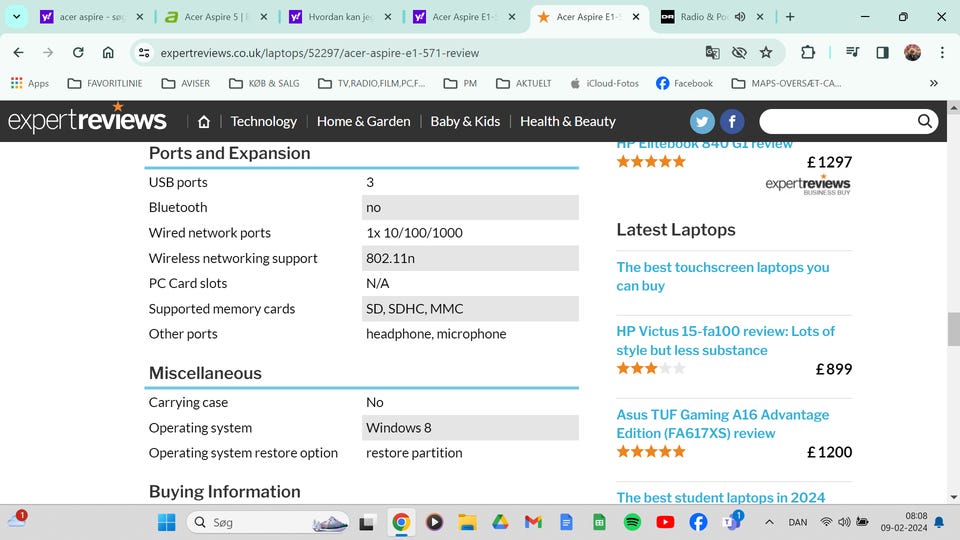Image resolution: width=960 pixels, height=540 pixels.
Task: Open Spotify from the taskbar
Action: (x=632, y=522)
